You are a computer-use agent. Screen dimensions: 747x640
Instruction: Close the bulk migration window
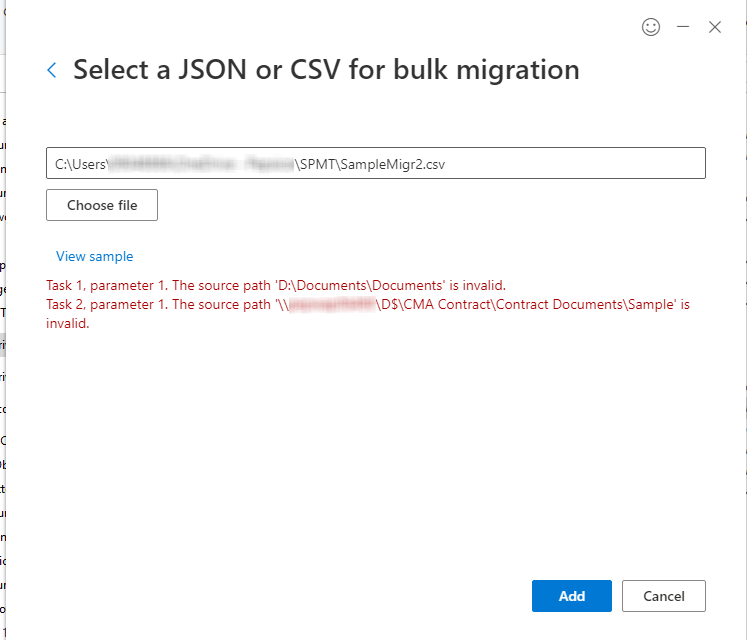tap(715, 28)
